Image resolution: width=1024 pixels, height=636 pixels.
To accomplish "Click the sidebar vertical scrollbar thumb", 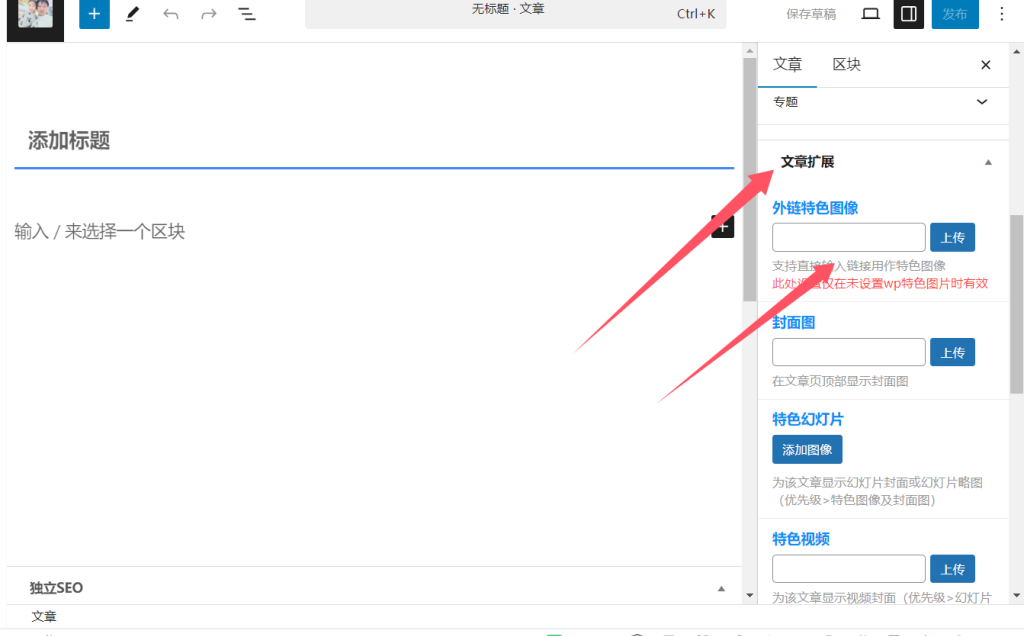I will (x=1017, y=304).
